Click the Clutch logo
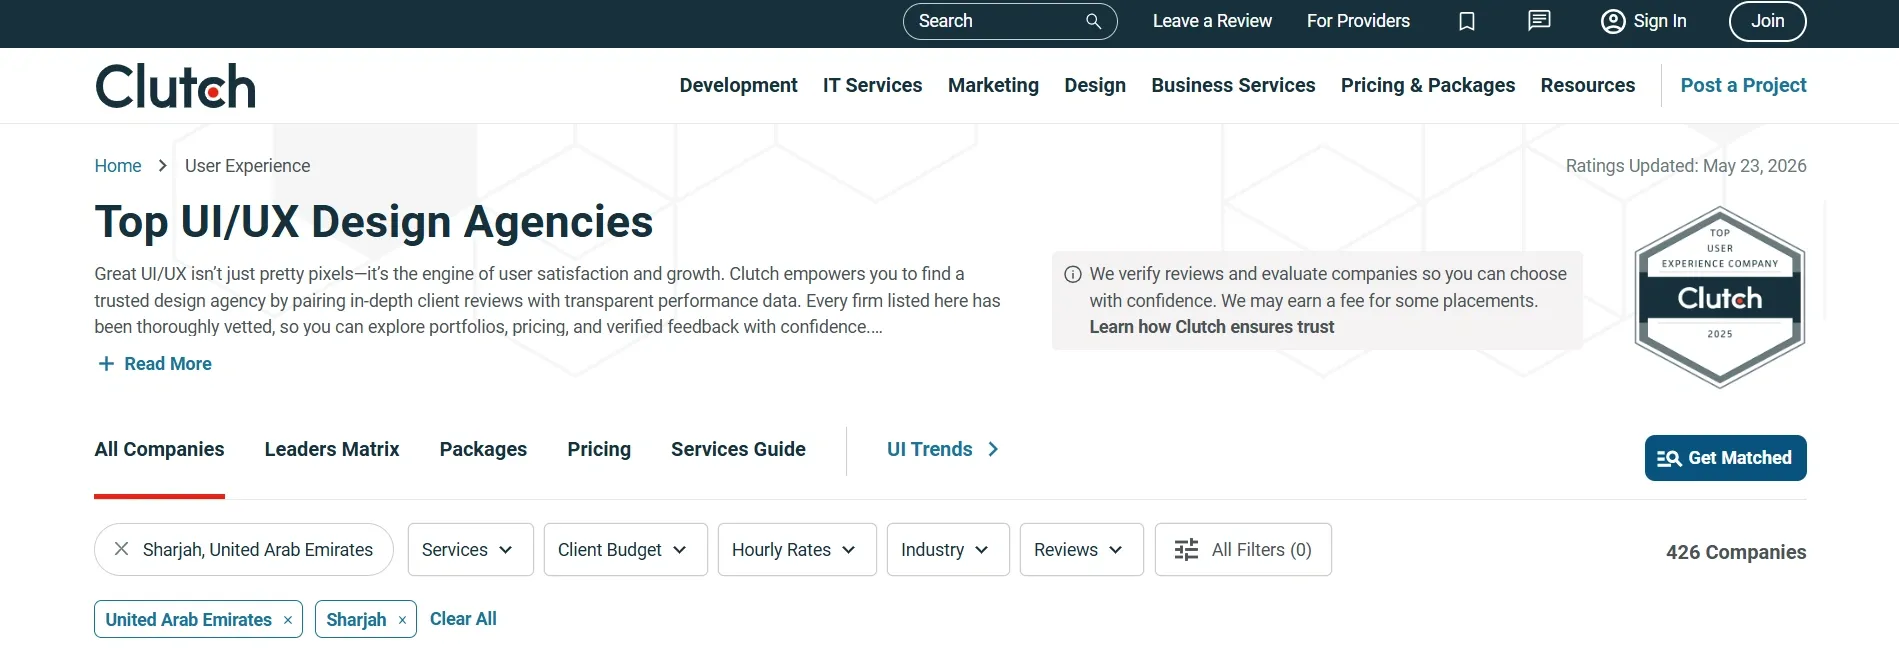Image resolution: width=1899 pixels, height=653 pixels. coord(175,86)
